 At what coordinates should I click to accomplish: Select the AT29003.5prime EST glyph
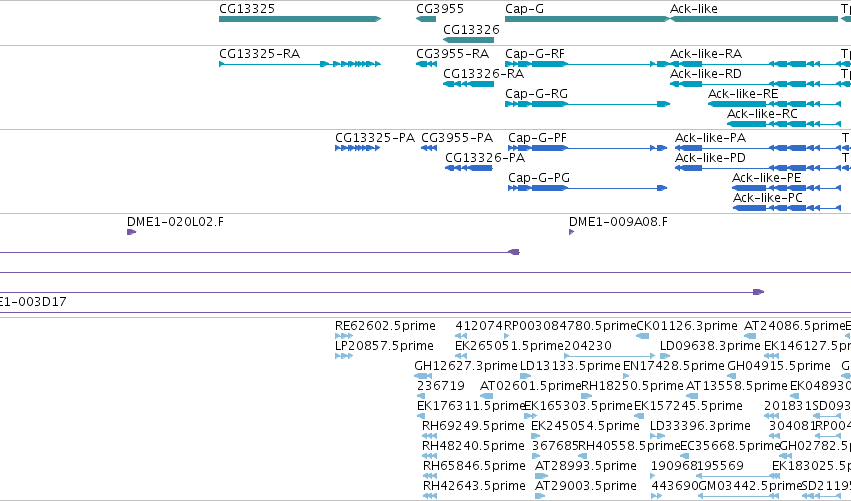(539, 496)
